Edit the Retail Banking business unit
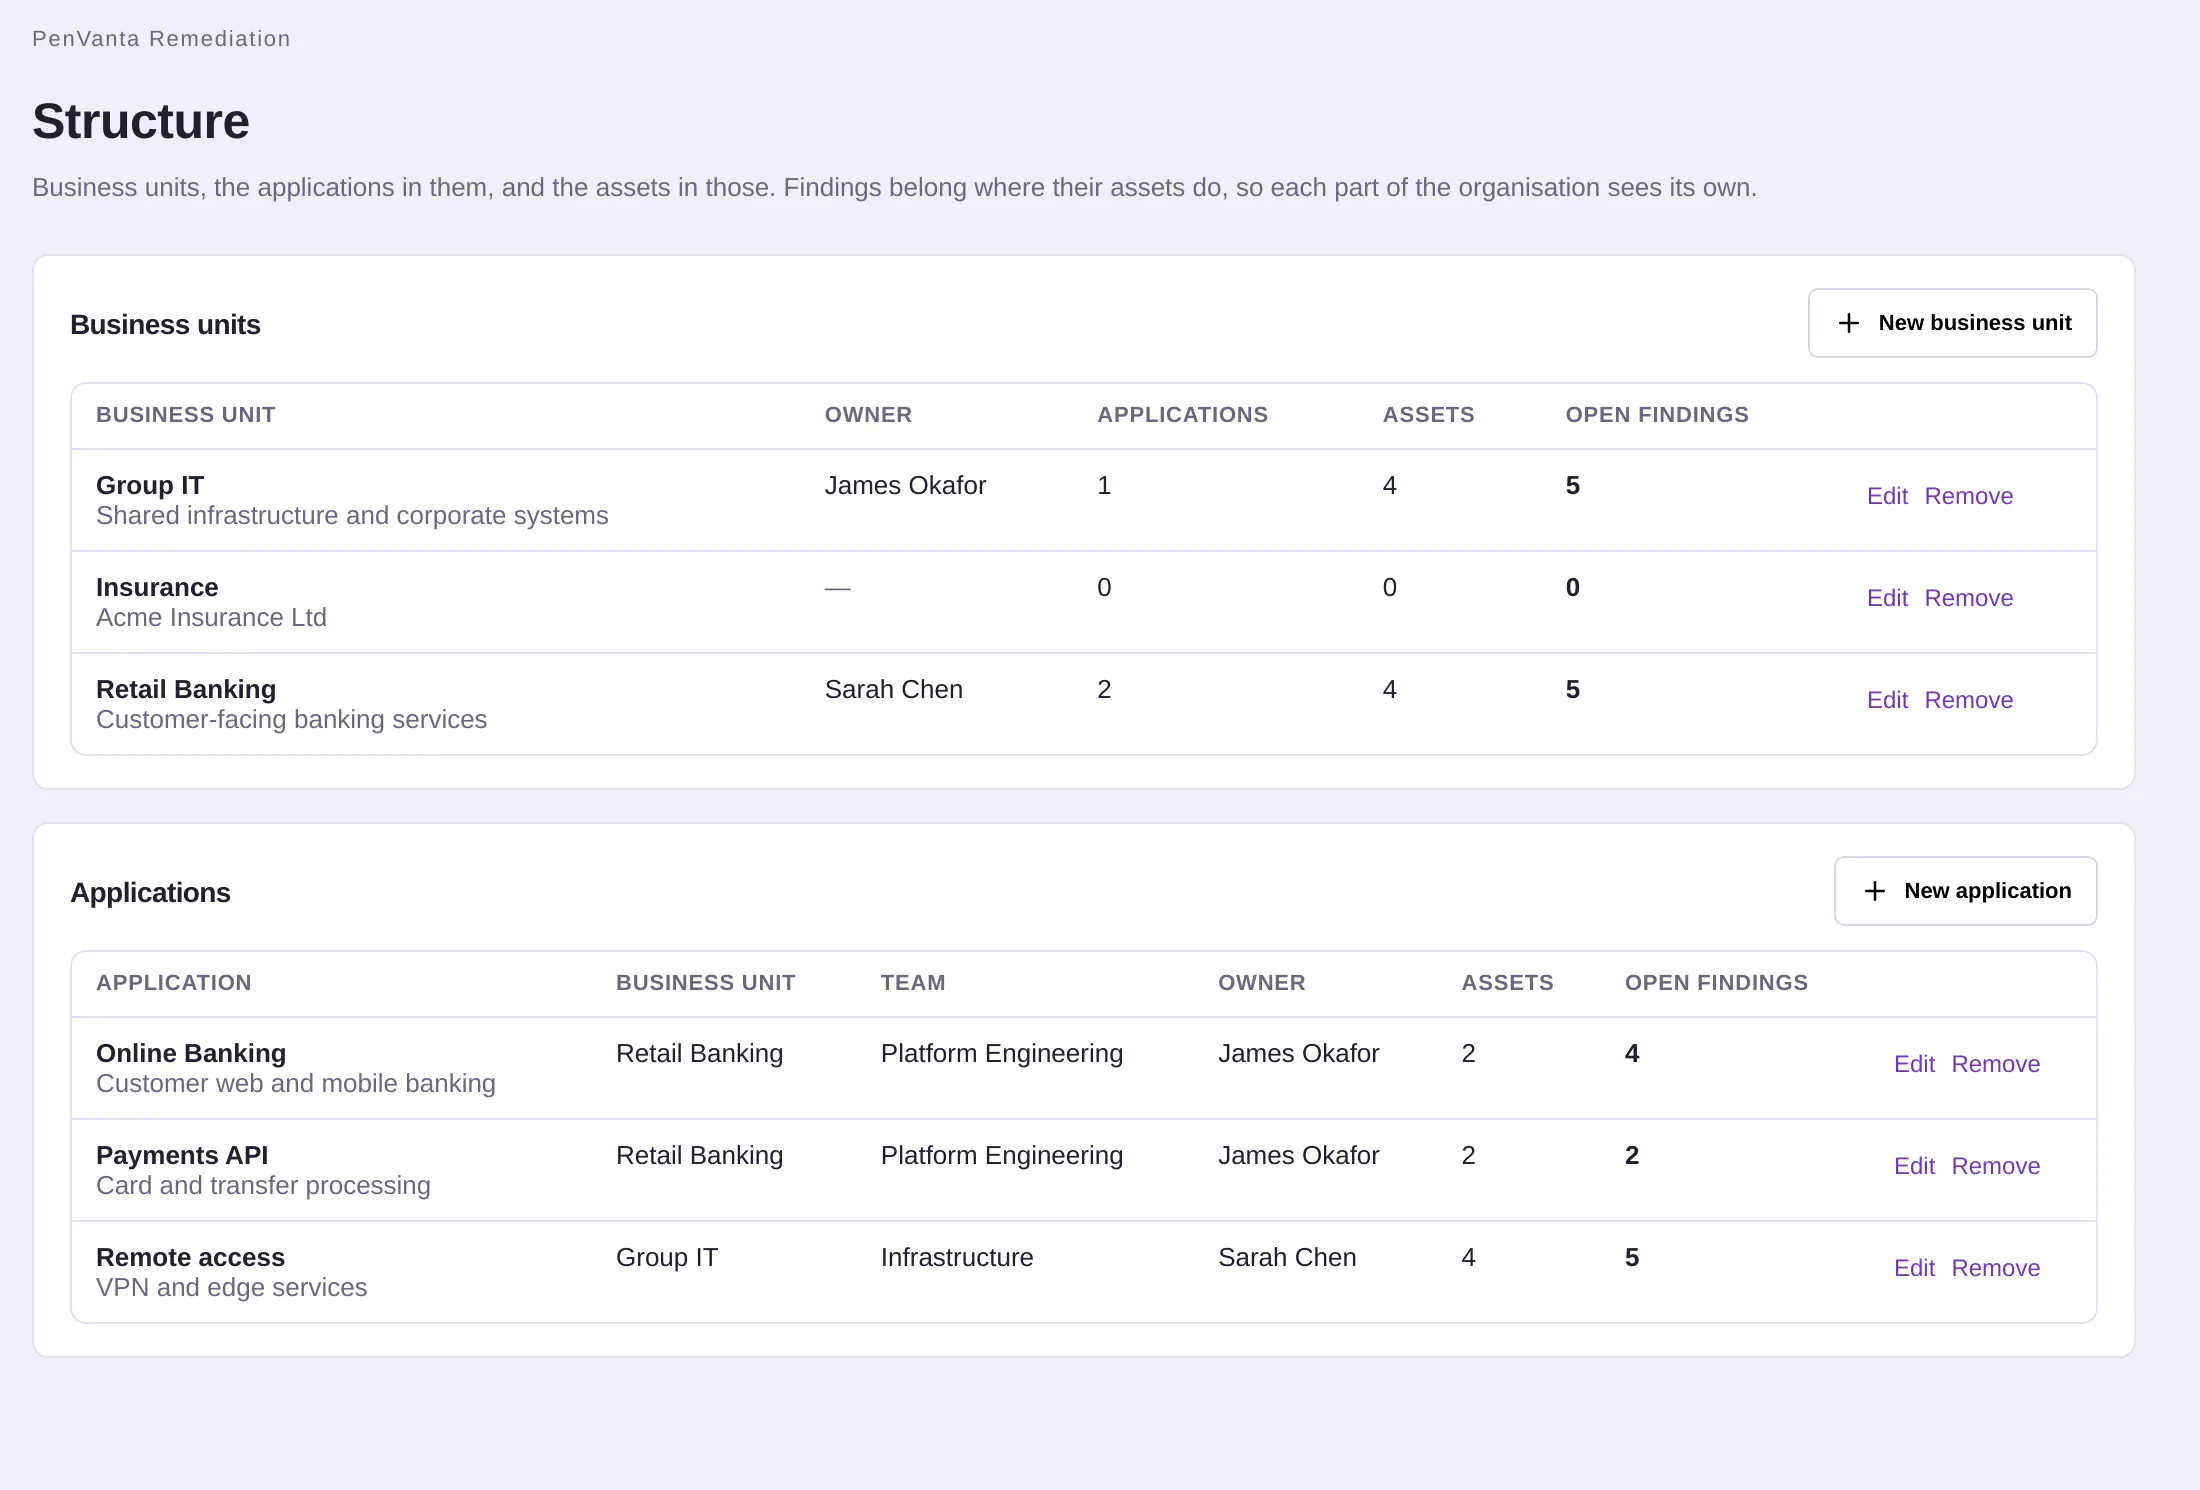 coord(1887,700)
